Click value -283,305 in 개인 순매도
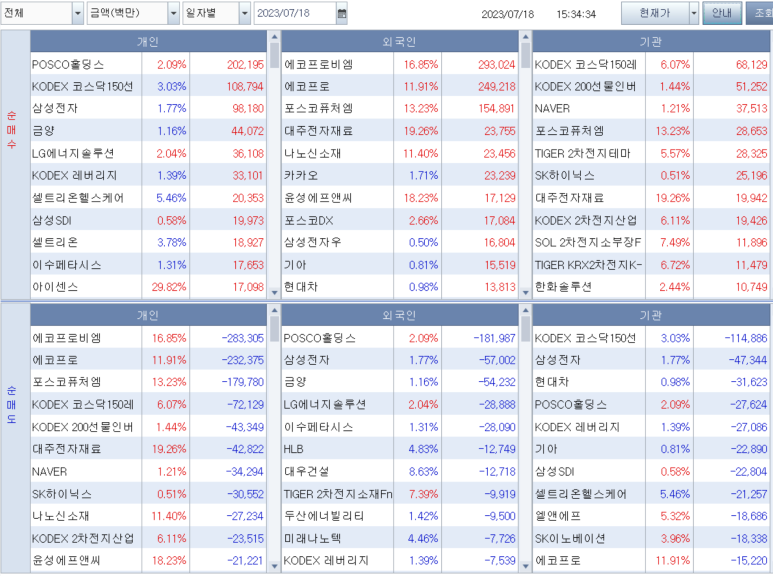Screen dimensions: 773x576 coord(243,338)
